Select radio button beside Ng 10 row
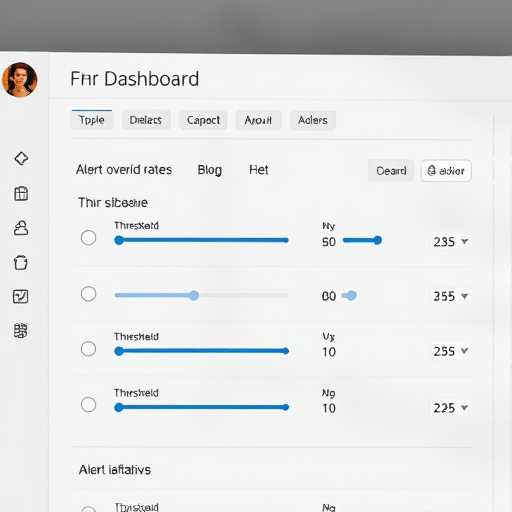 click(x=88, y=405)
